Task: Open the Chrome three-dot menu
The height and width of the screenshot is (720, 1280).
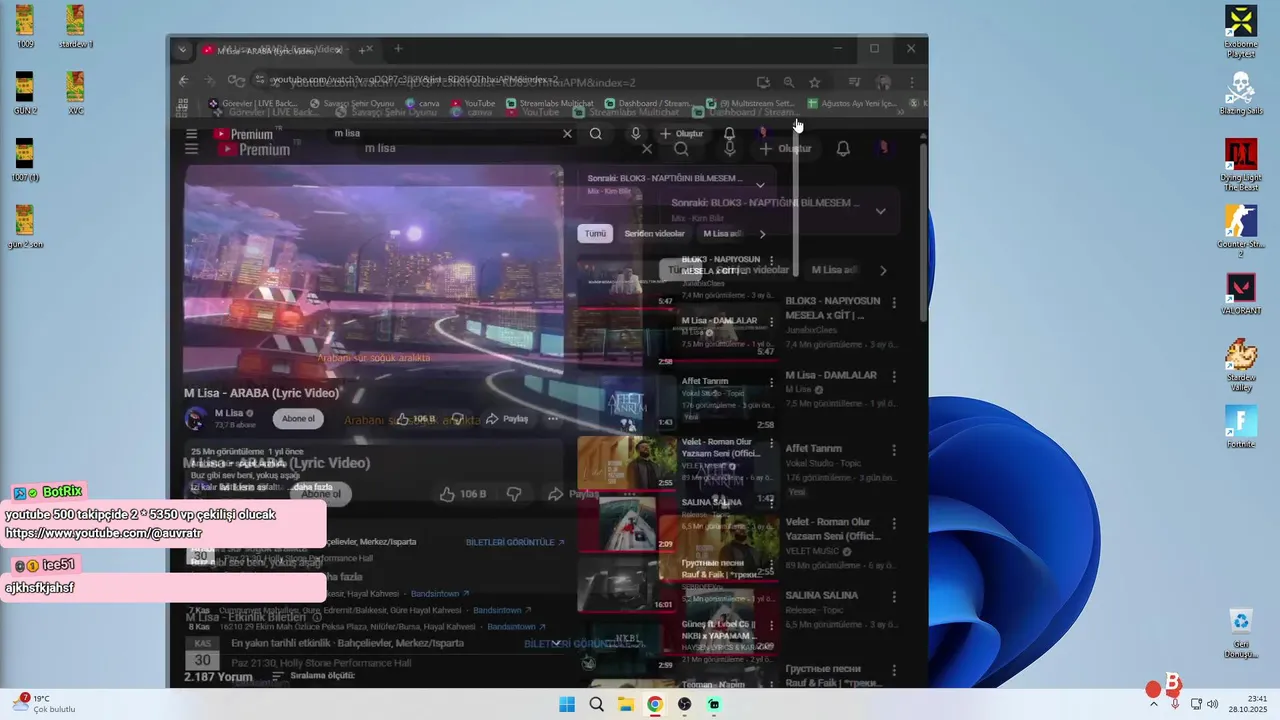Action: coord(911,82)
